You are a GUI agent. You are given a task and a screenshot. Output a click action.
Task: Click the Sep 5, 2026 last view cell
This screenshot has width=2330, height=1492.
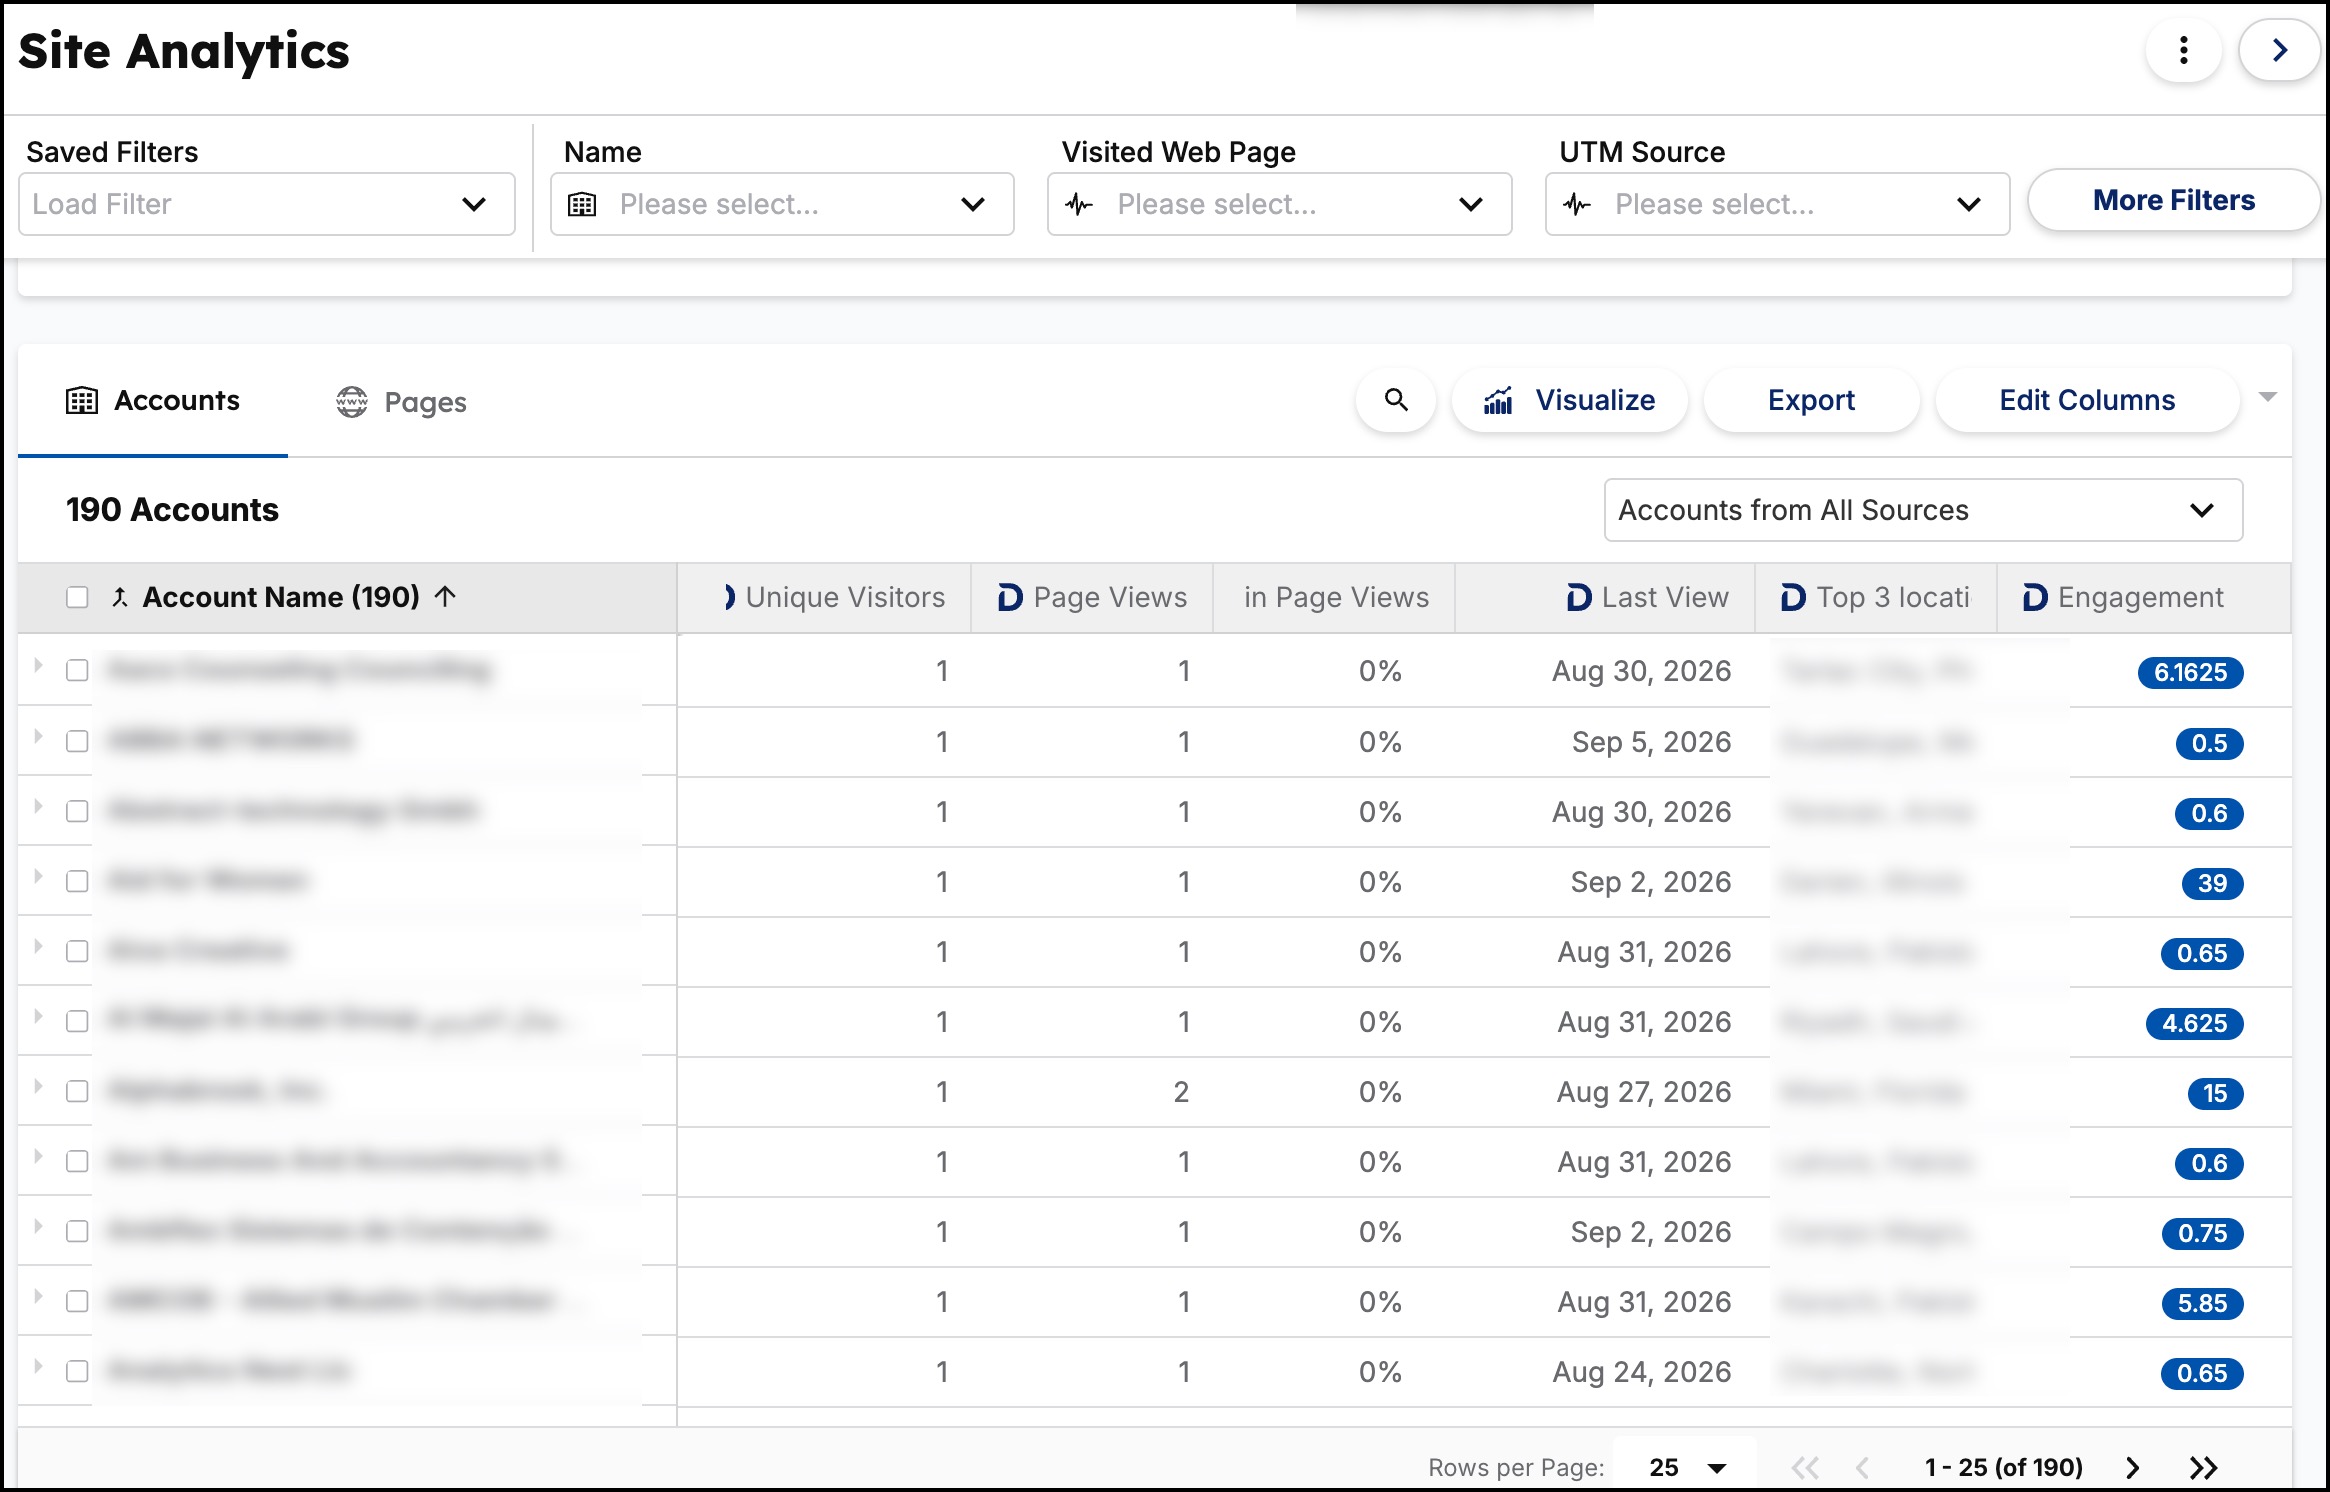[x=1651, y=742]
